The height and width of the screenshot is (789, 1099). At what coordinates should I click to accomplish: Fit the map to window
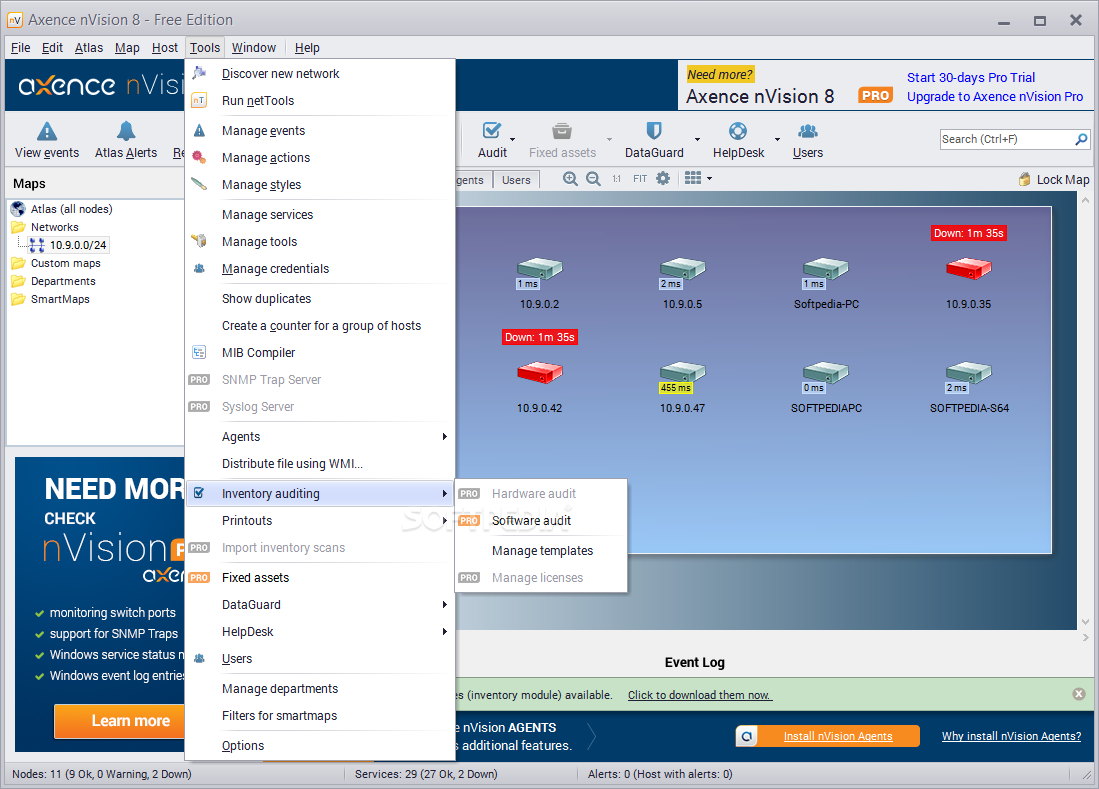(640, 179)
